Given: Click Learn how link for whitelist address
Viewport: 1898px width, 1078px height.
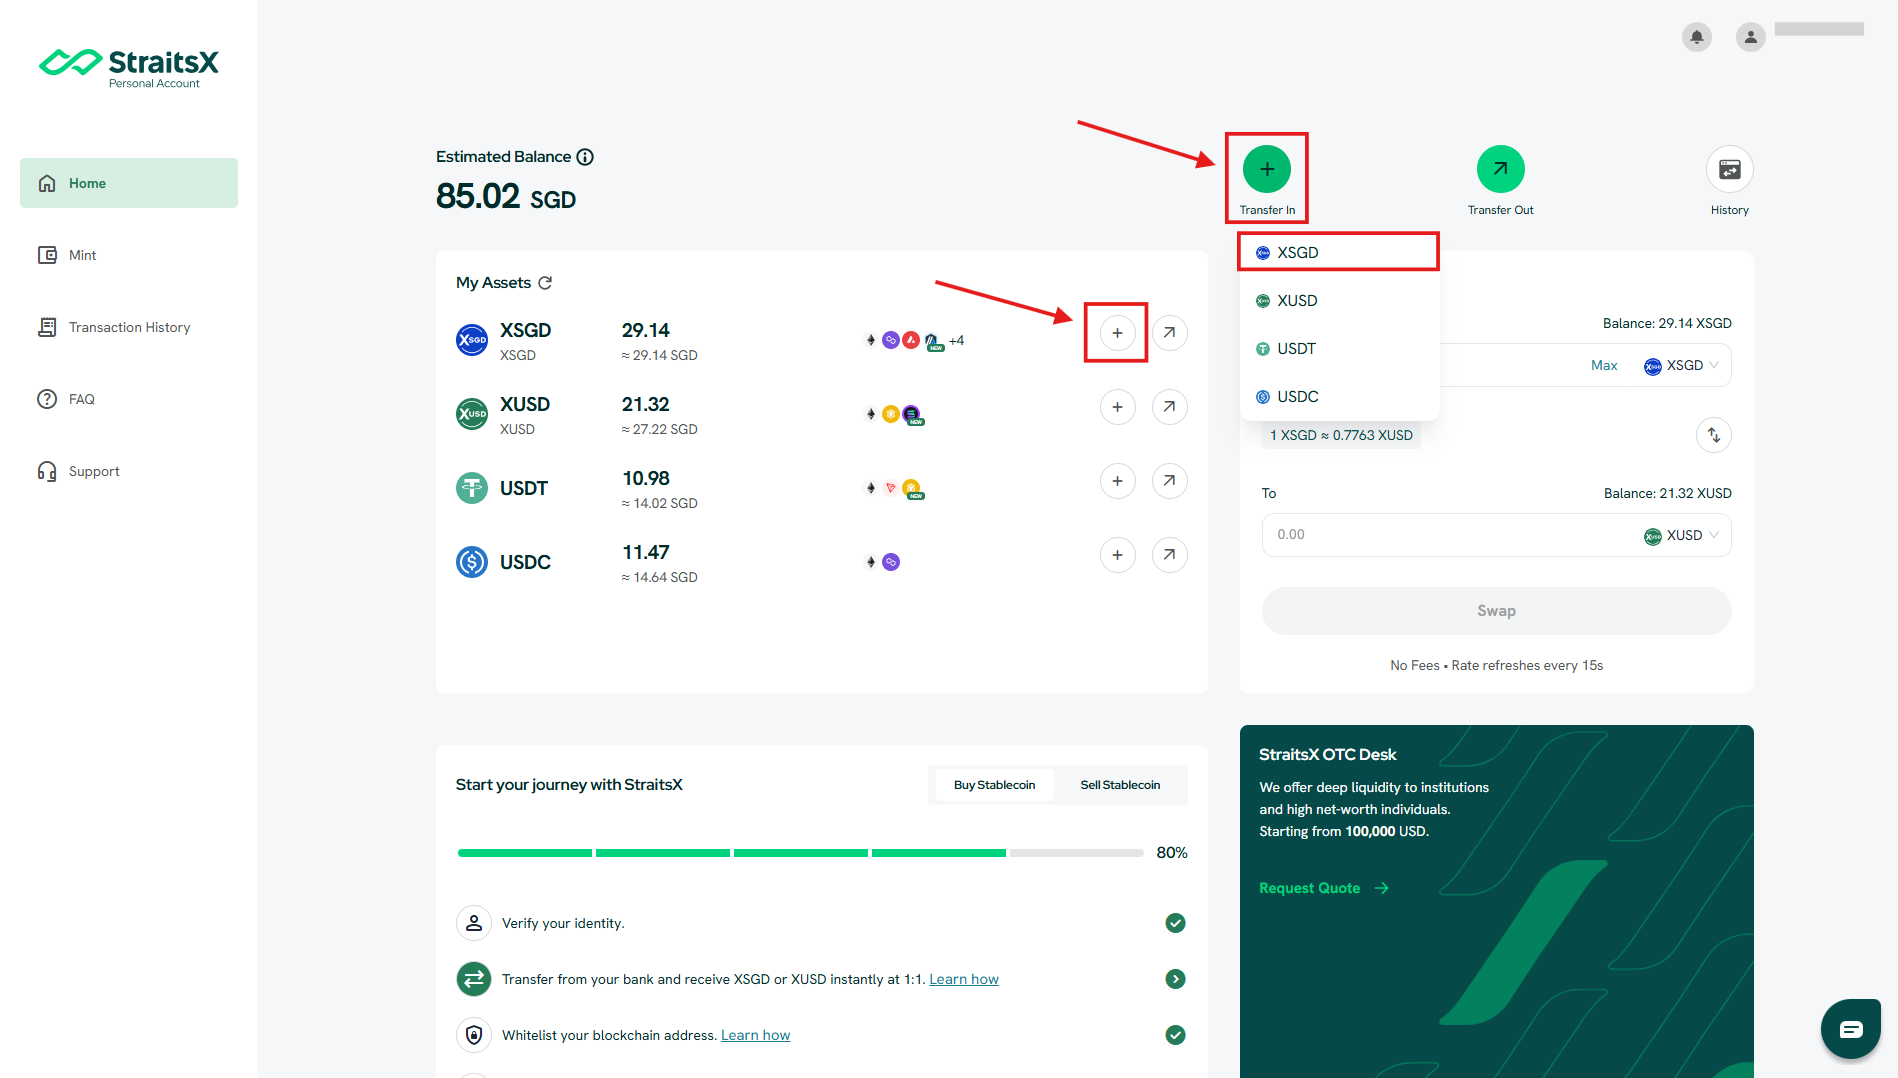Looking at the screenshot, I should click(755, 1035).
